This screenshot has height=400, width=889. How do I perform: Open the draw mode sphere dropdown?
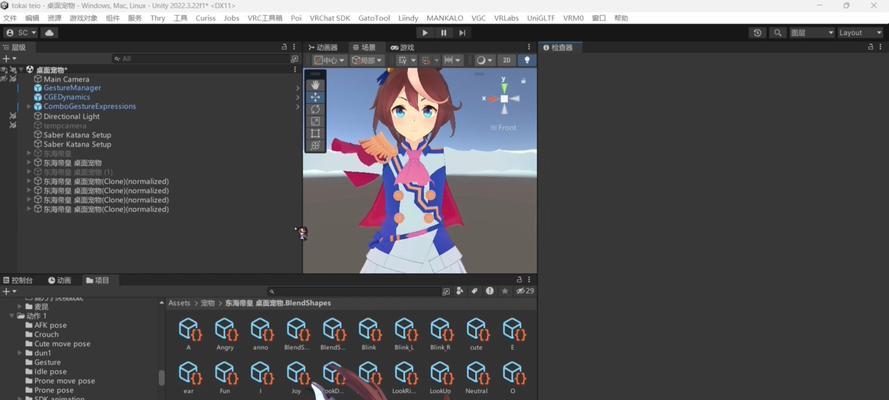(485, 60)
